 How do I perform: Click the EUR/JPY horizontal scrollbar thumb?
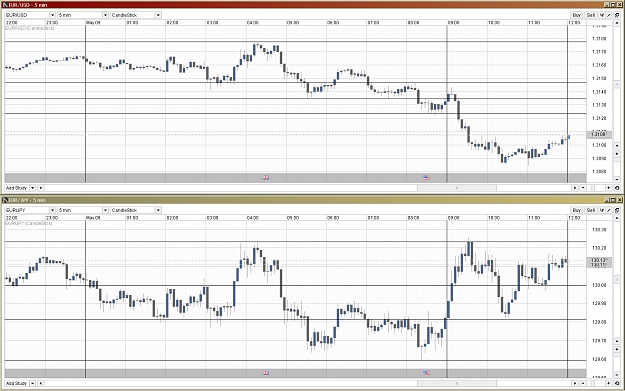[x=457, y=383]
